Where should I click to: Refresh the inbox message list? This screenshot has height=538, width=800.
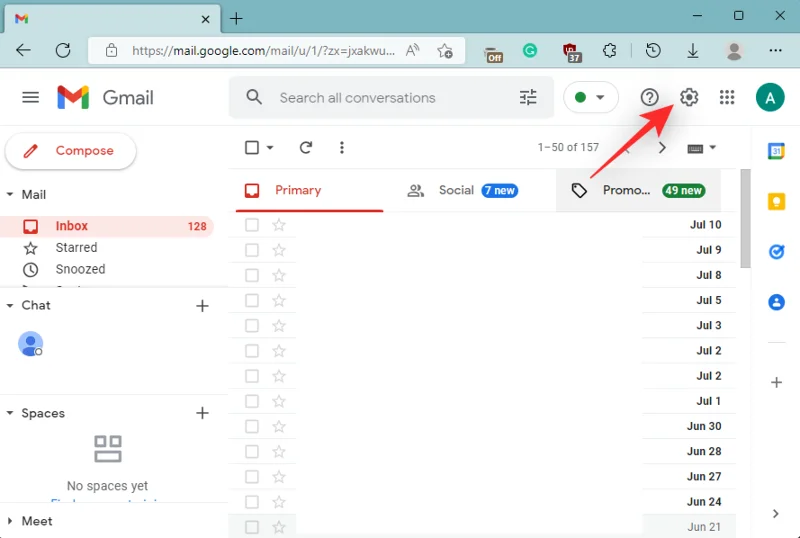click(306, 148)
